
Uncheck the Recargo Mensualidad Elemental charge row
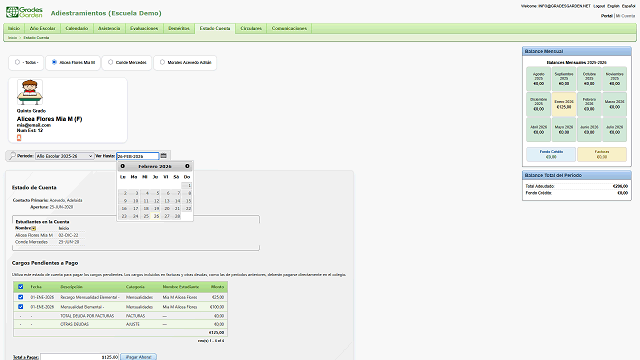(20, 297)
